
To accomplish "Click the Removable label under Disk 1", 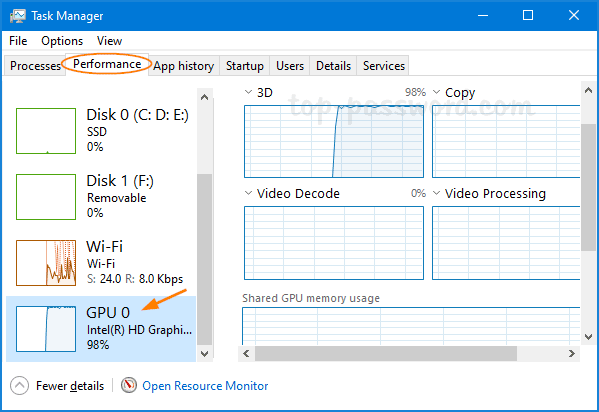I will pos(117,198).
